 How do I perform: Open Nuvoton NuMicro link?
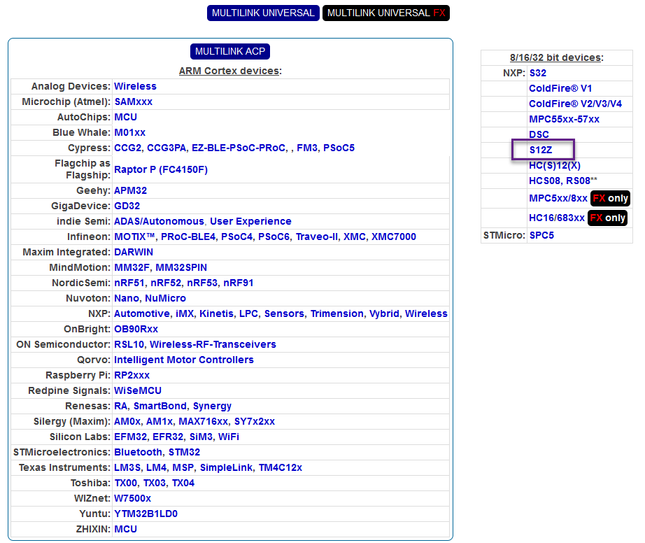click(165, 298)
